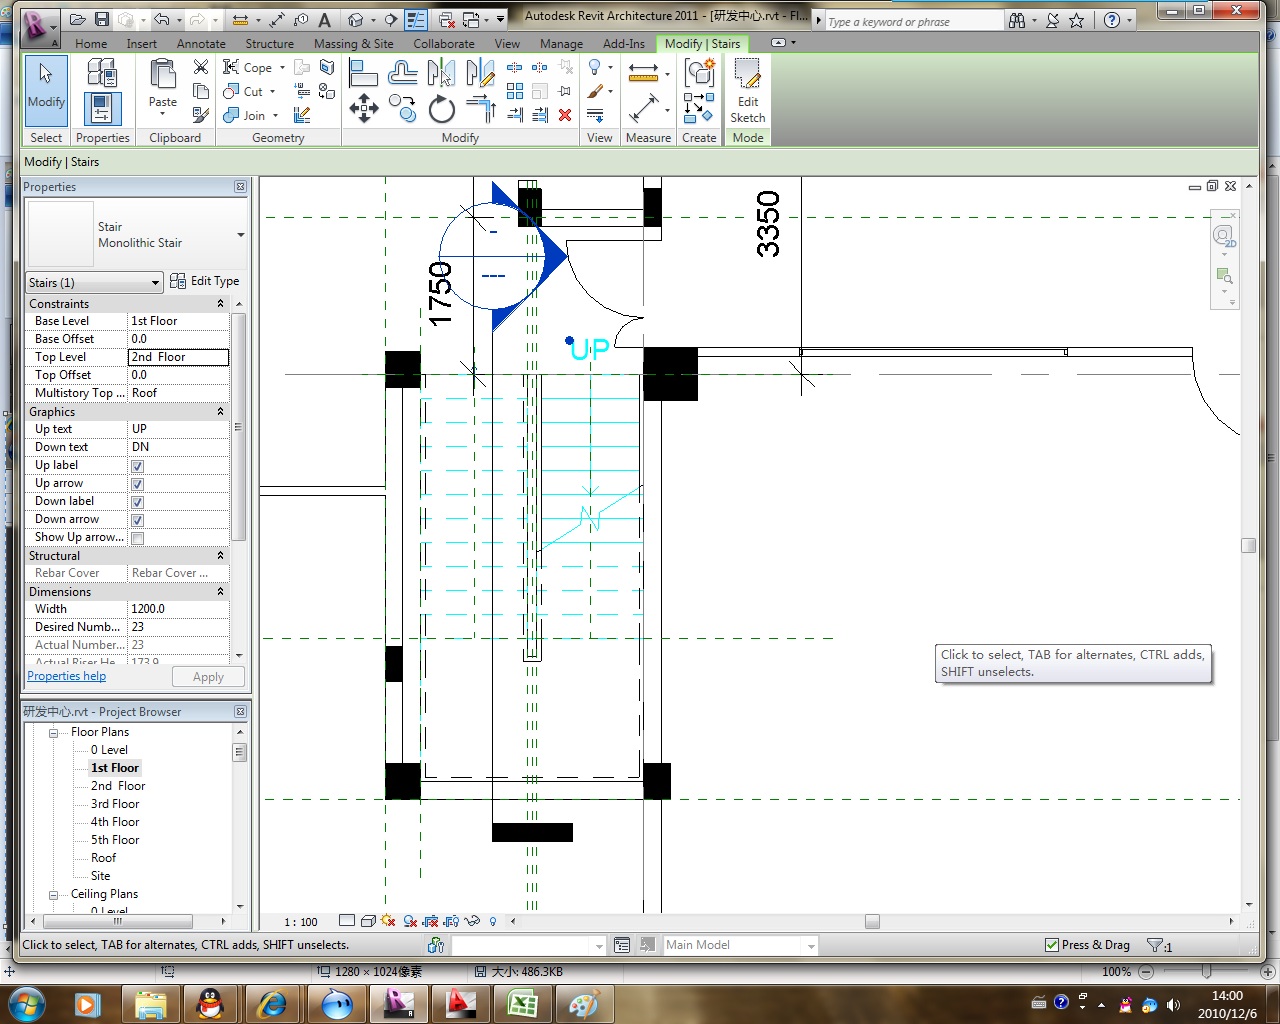
Task: Click the Align tool icon
Action: pos(363,73)
